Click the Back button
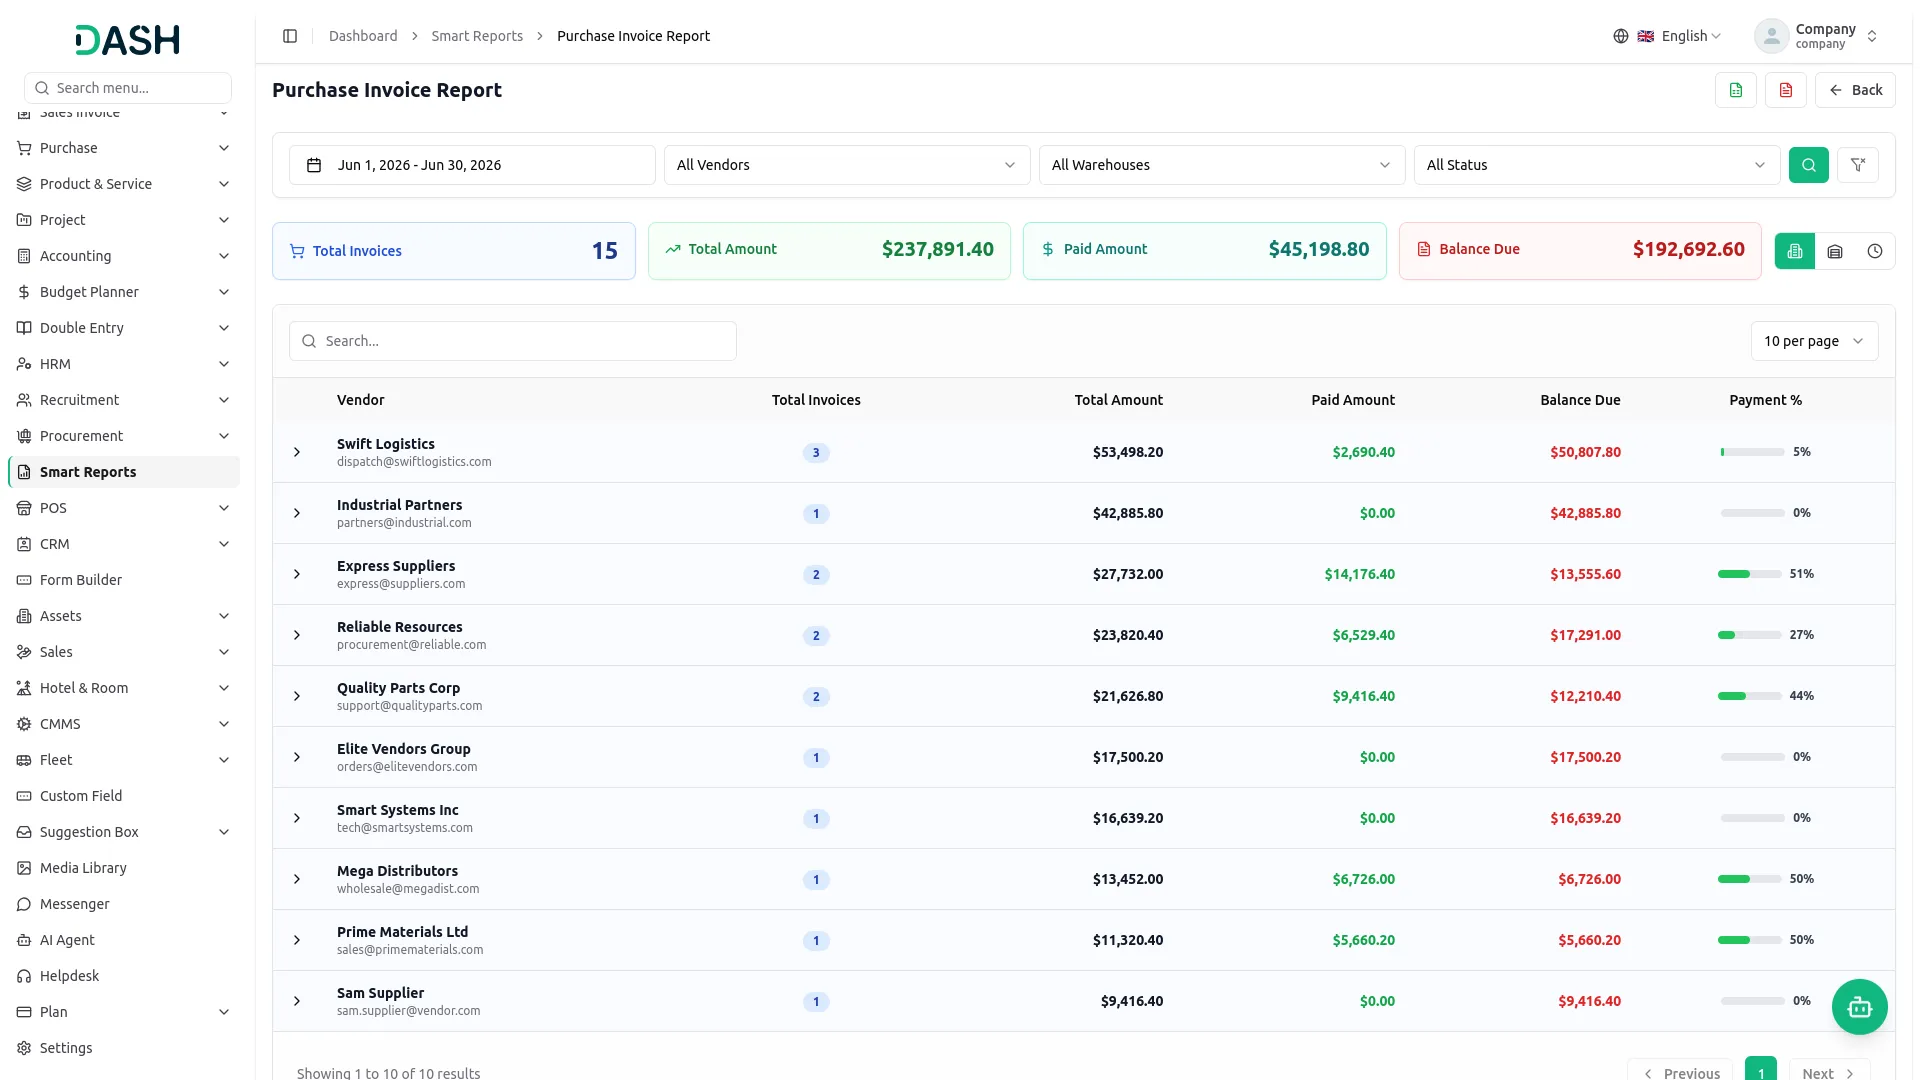This screenshot has width=1920, height=1080. tap(1855, 90)
